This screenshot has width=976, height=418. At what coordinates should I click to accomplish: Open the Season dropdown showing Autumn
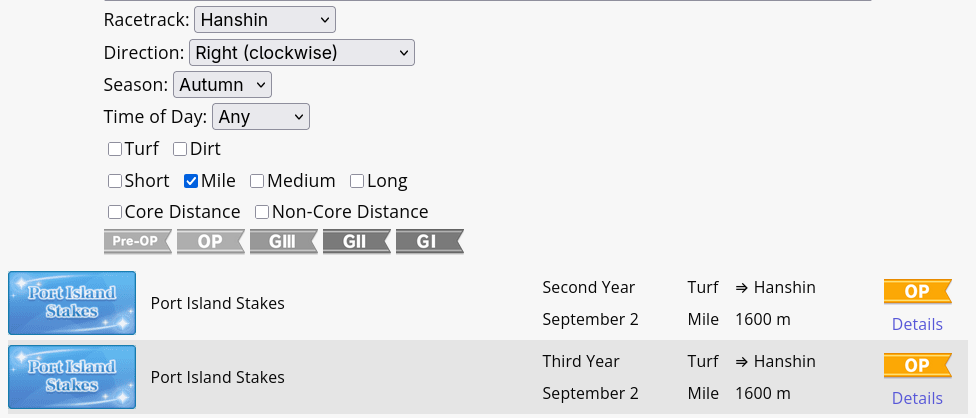click(222, 85)
